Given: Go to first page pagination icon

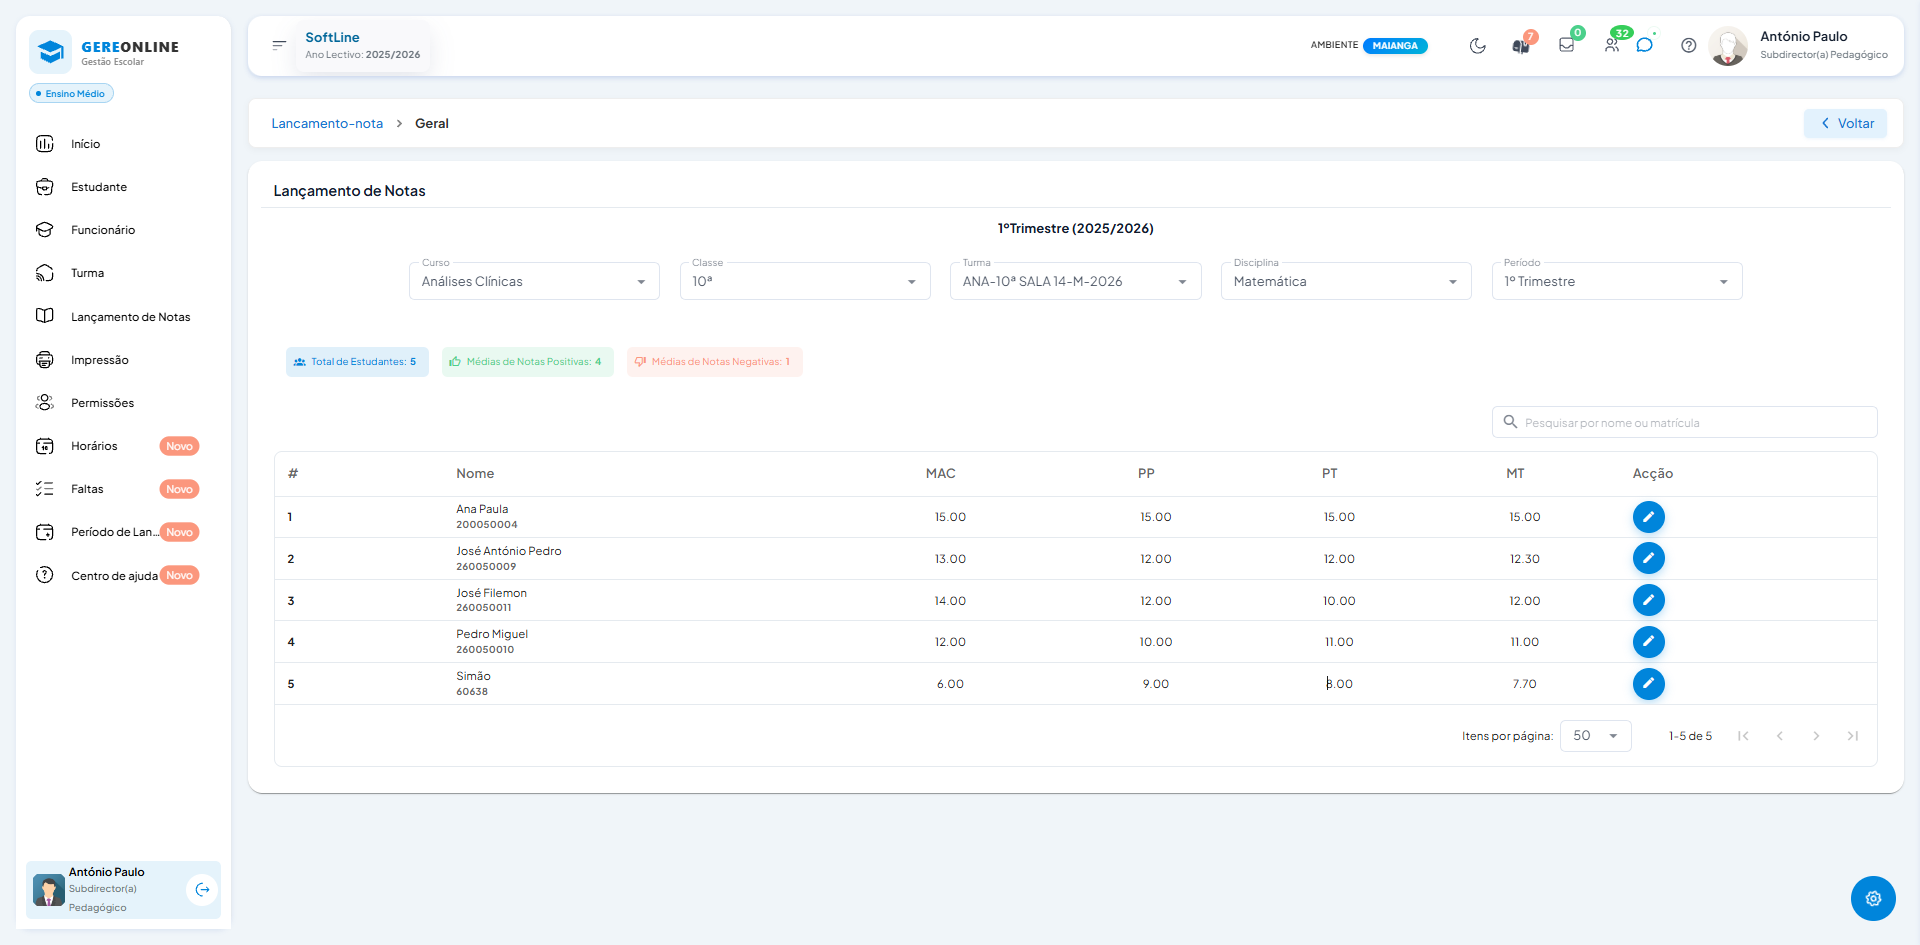Looking at the screenshot, I should tap(1743, 736).
